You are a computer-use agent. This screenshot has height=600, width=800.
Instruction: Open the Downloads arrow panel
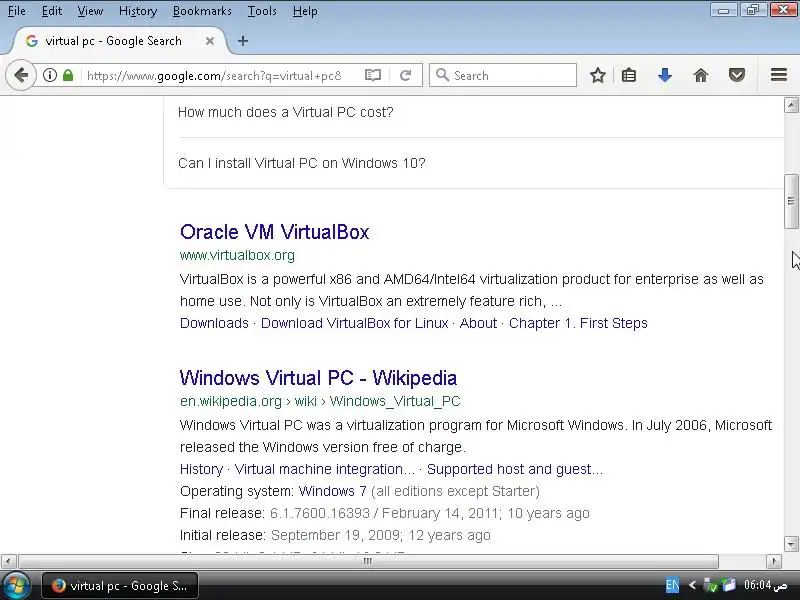coord(665,76)
